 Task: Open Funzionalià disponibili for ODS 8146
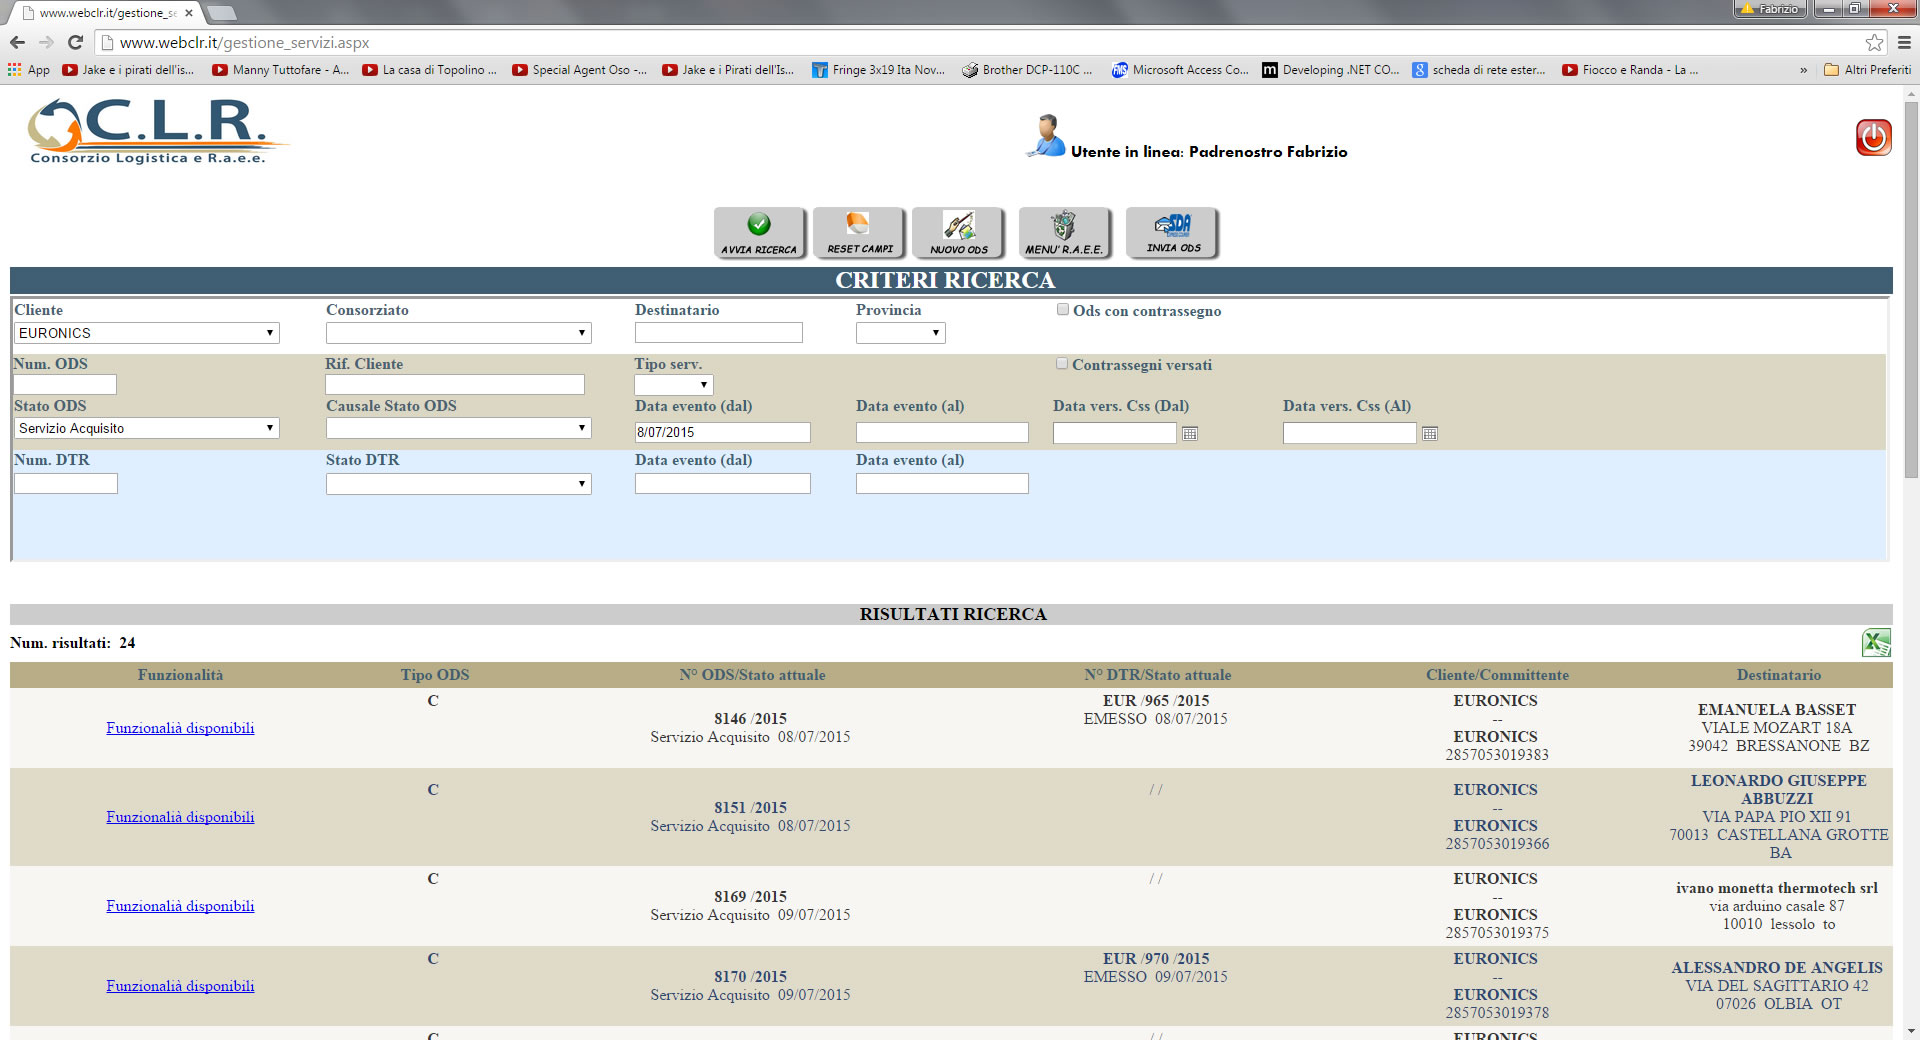pyautogui.click(x=180, y=728)
